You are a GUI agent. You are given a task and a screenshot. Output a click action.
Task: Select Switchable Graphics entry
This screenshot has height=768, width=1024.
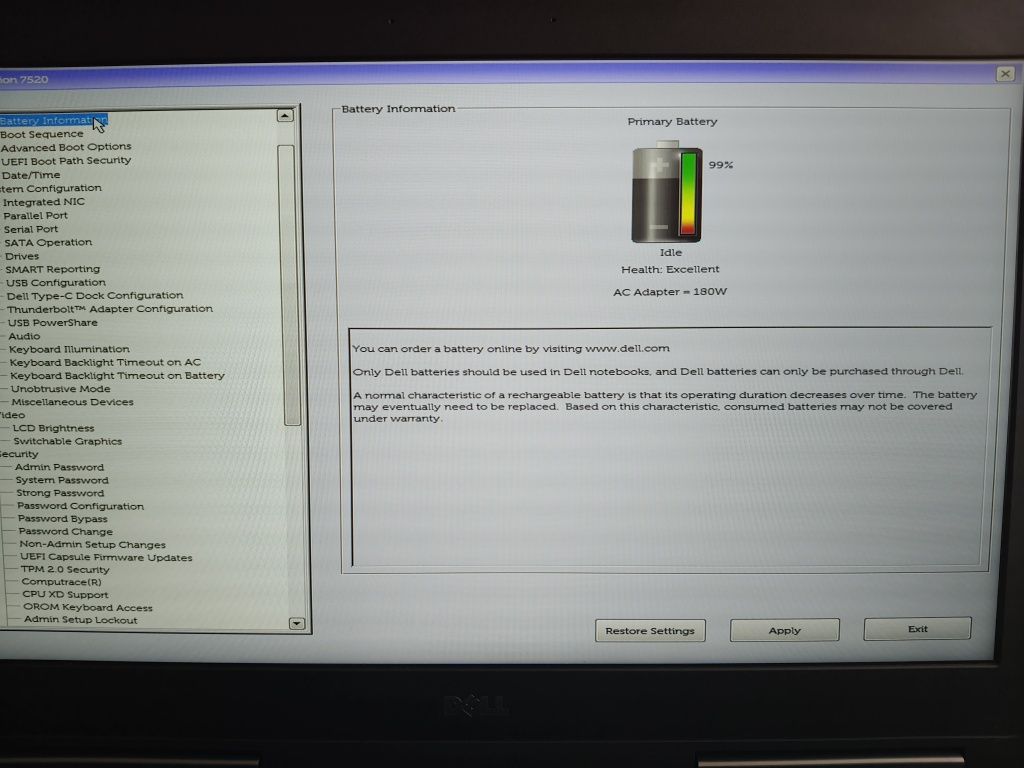tap(67, 441)
